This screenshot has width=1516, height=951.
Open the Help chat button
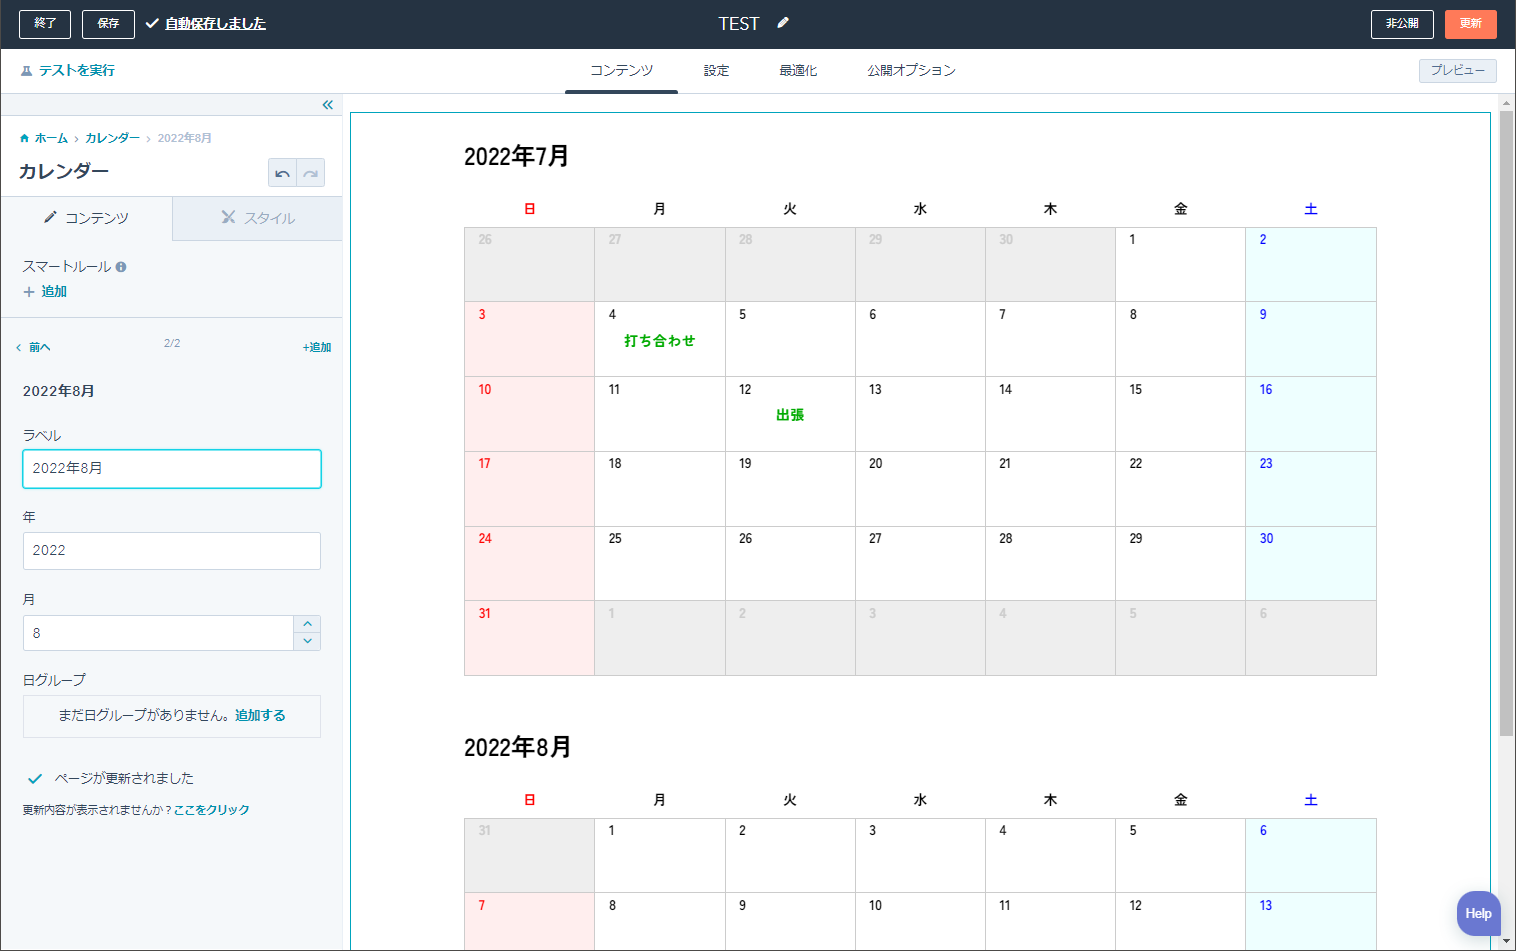pos(1478,913)
